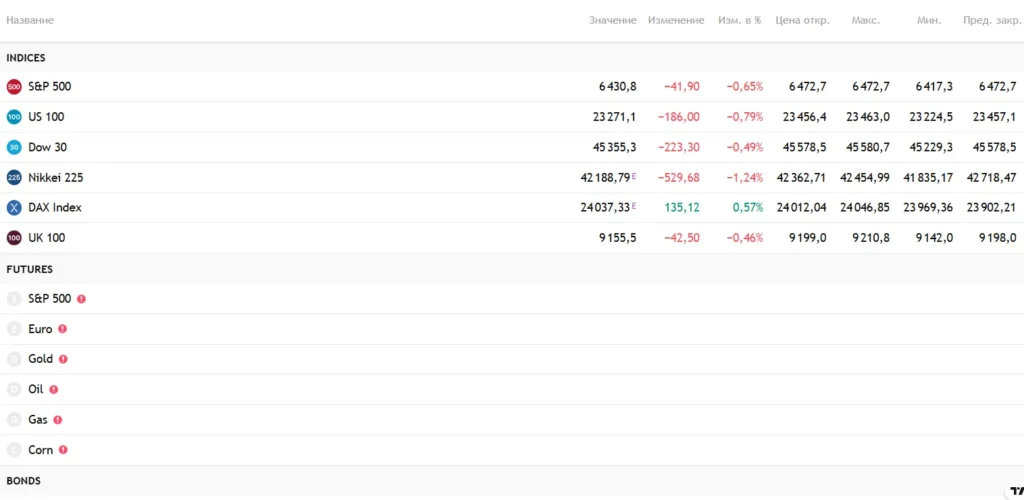Click warning icon beside Oil futures
The image size is (1024, 500).
(54, 390)
